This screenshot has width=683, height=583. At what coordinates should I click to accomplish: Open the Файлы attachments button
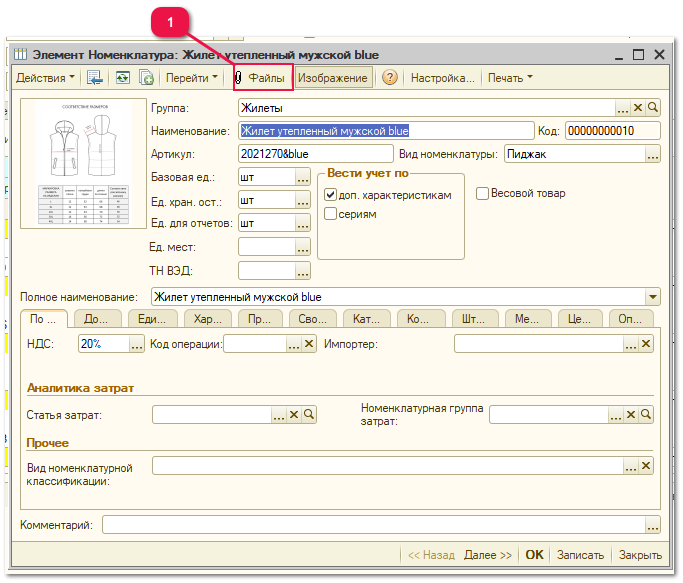[x=263, y=78]
